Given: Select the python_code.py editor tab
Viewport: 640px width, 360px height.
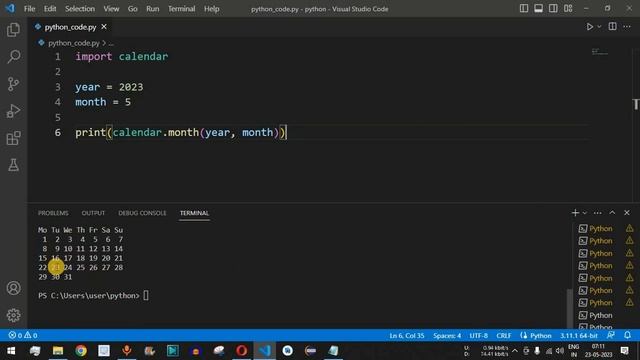Looking at the screenshot, I should pos(70,27).
